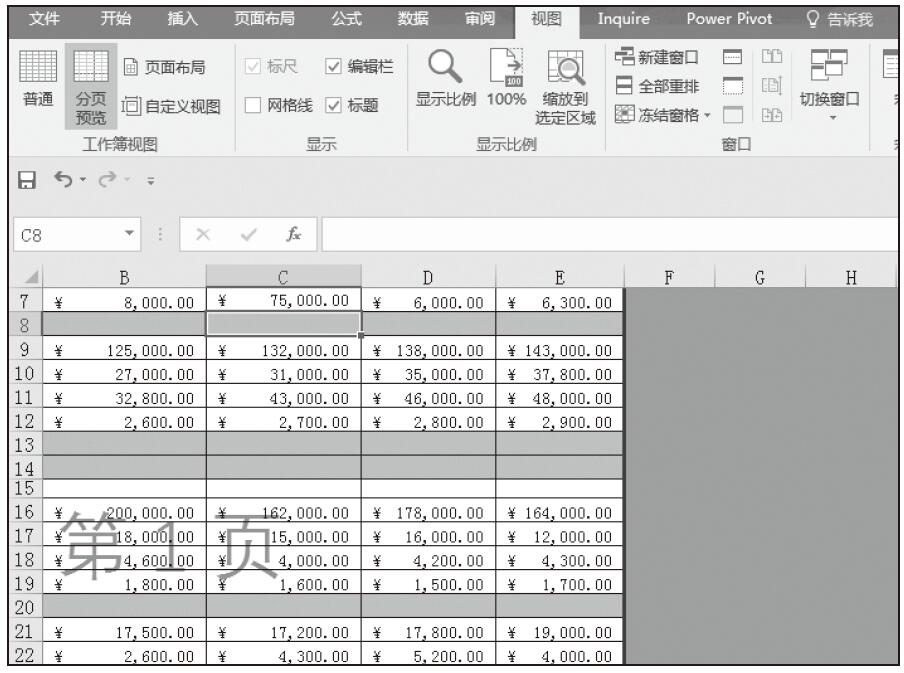Select Page Break Preview (分页预览) view
Image resolution: width=904 pixels, height=673 pixels.
pos(91,87)
